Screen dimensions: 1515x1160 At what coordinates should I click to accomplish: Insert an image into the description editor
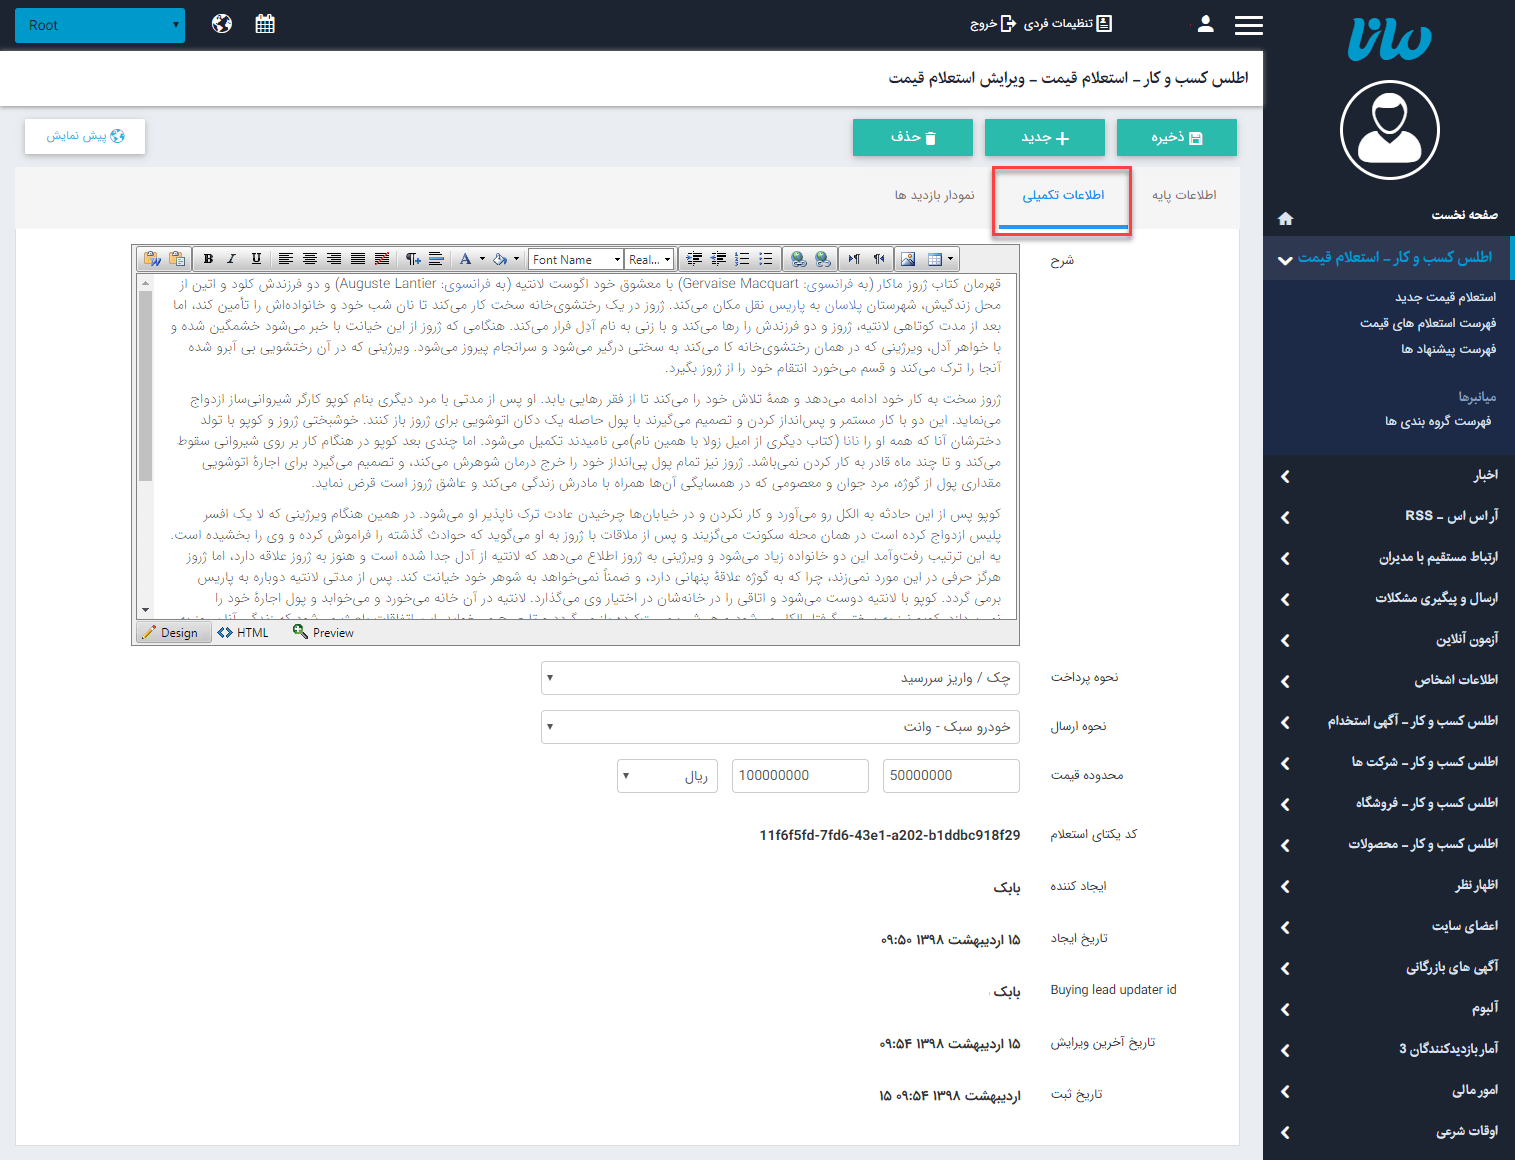pos(907,258)
